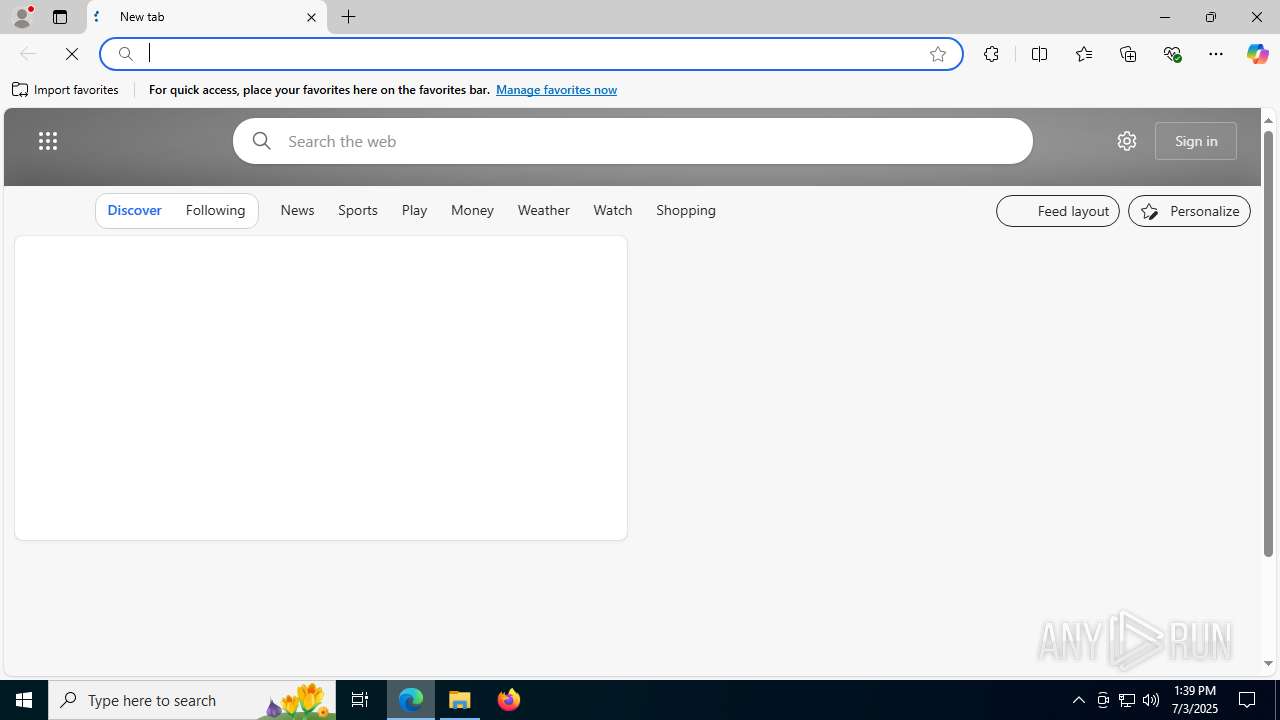Open the Play tab
1280x720 pixels.
click(x=414, y=210)
